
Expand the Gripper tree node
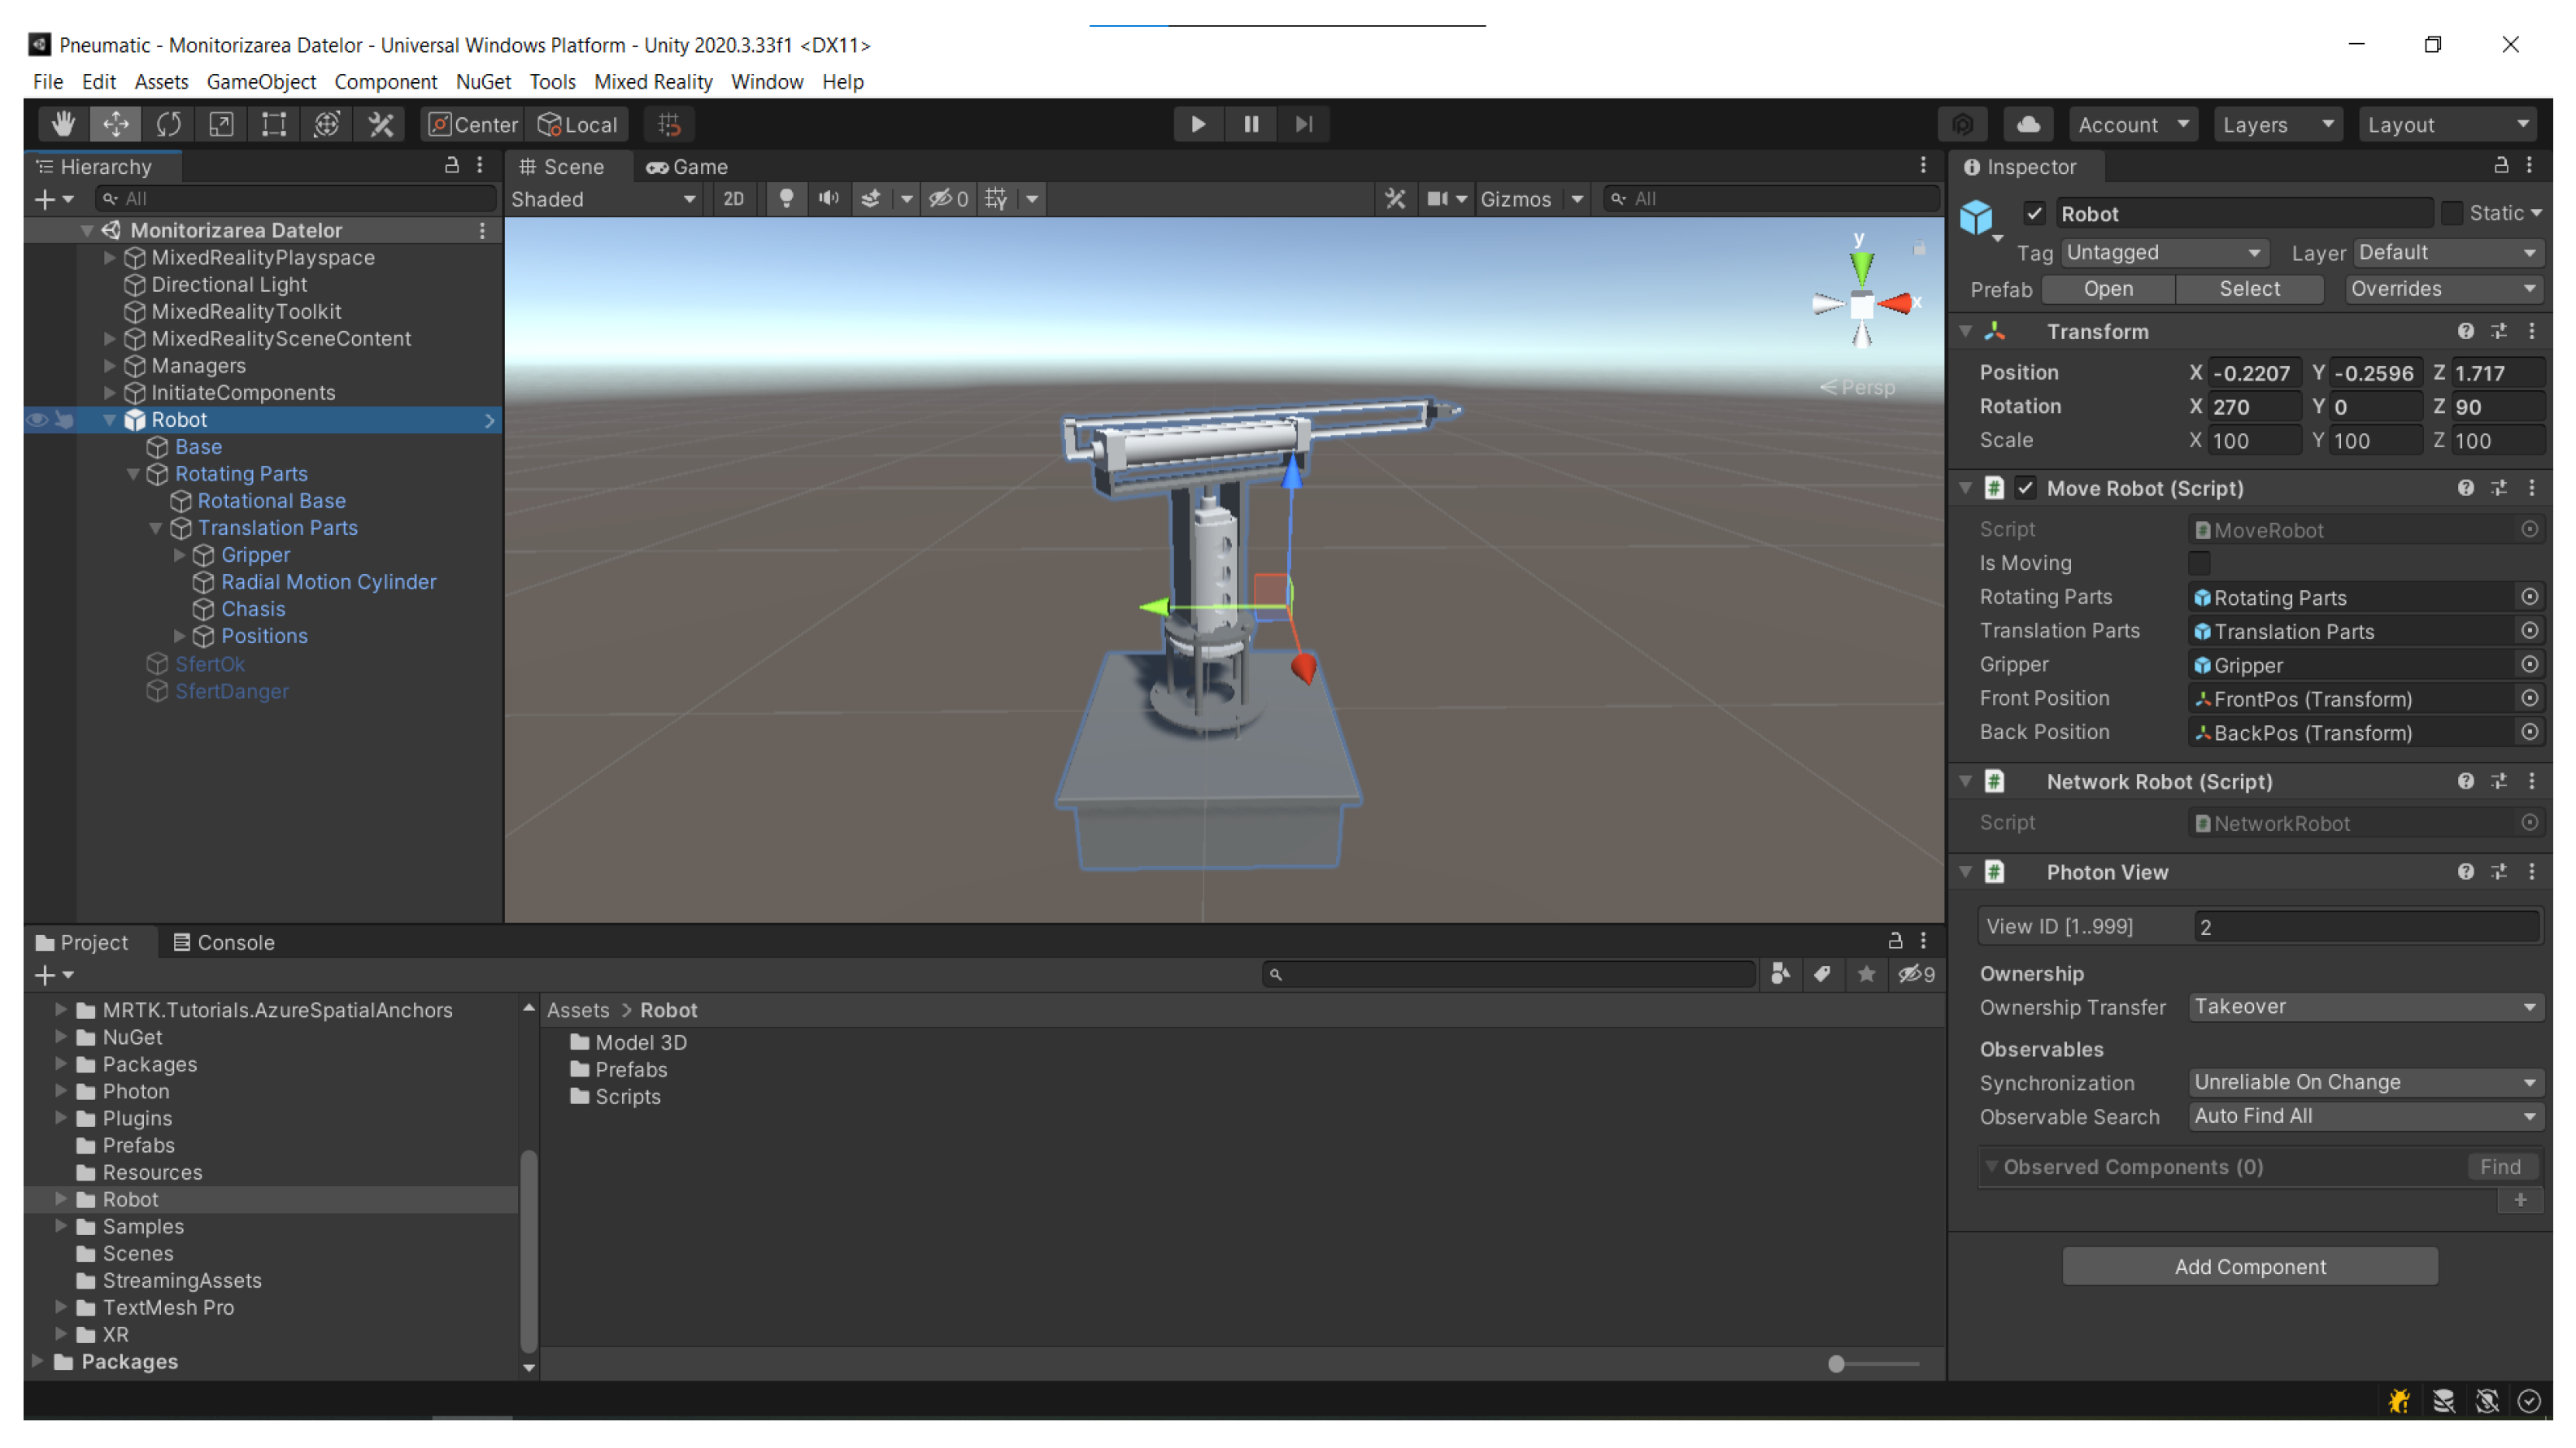180,554
